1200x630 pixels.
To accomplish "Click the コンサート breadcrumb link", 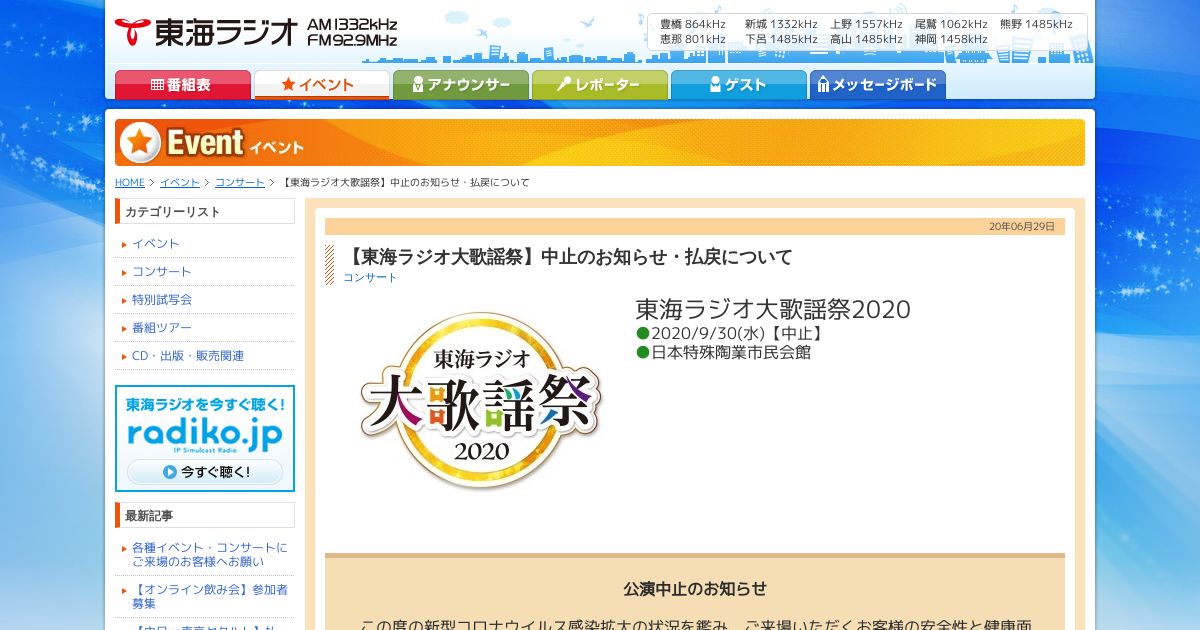I will (x=240, y=183).
